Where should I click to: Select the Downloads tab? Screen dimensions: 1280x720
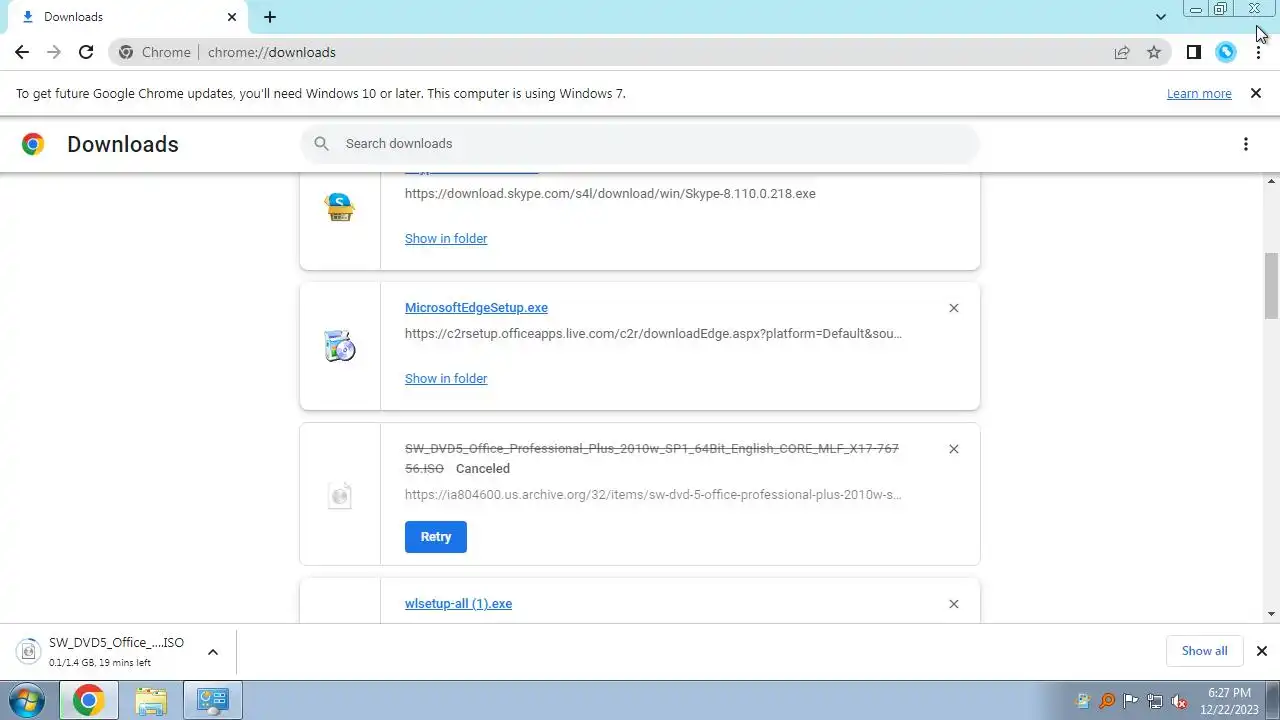[x=125, y=17]
